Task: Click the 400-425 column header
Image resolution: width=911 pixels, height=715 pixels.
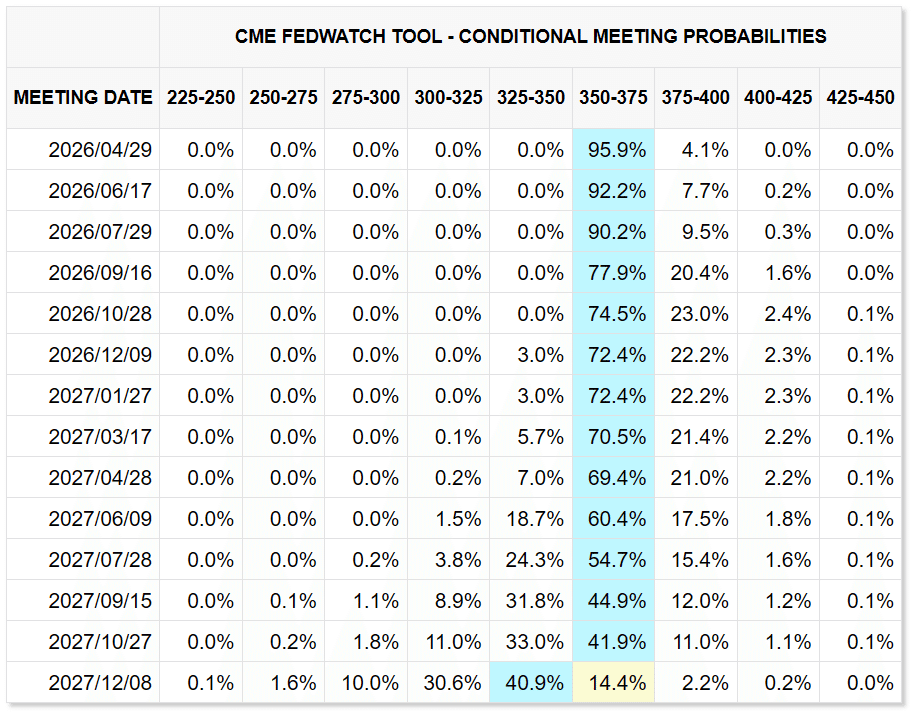Action: pos(778,98)
